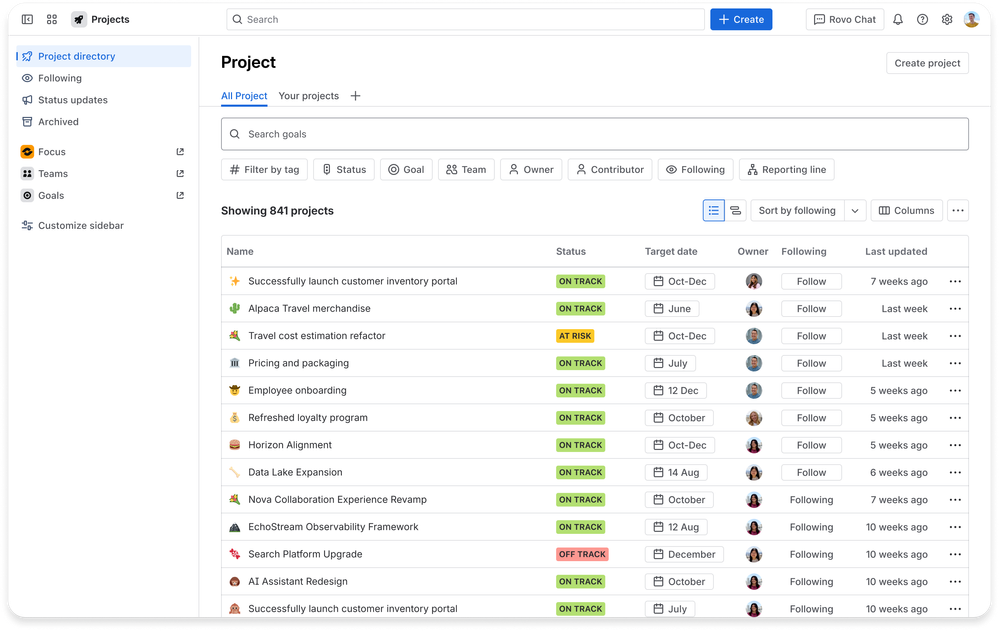Follow the Travel cost estimation refactor project

(x=811, y=336)
